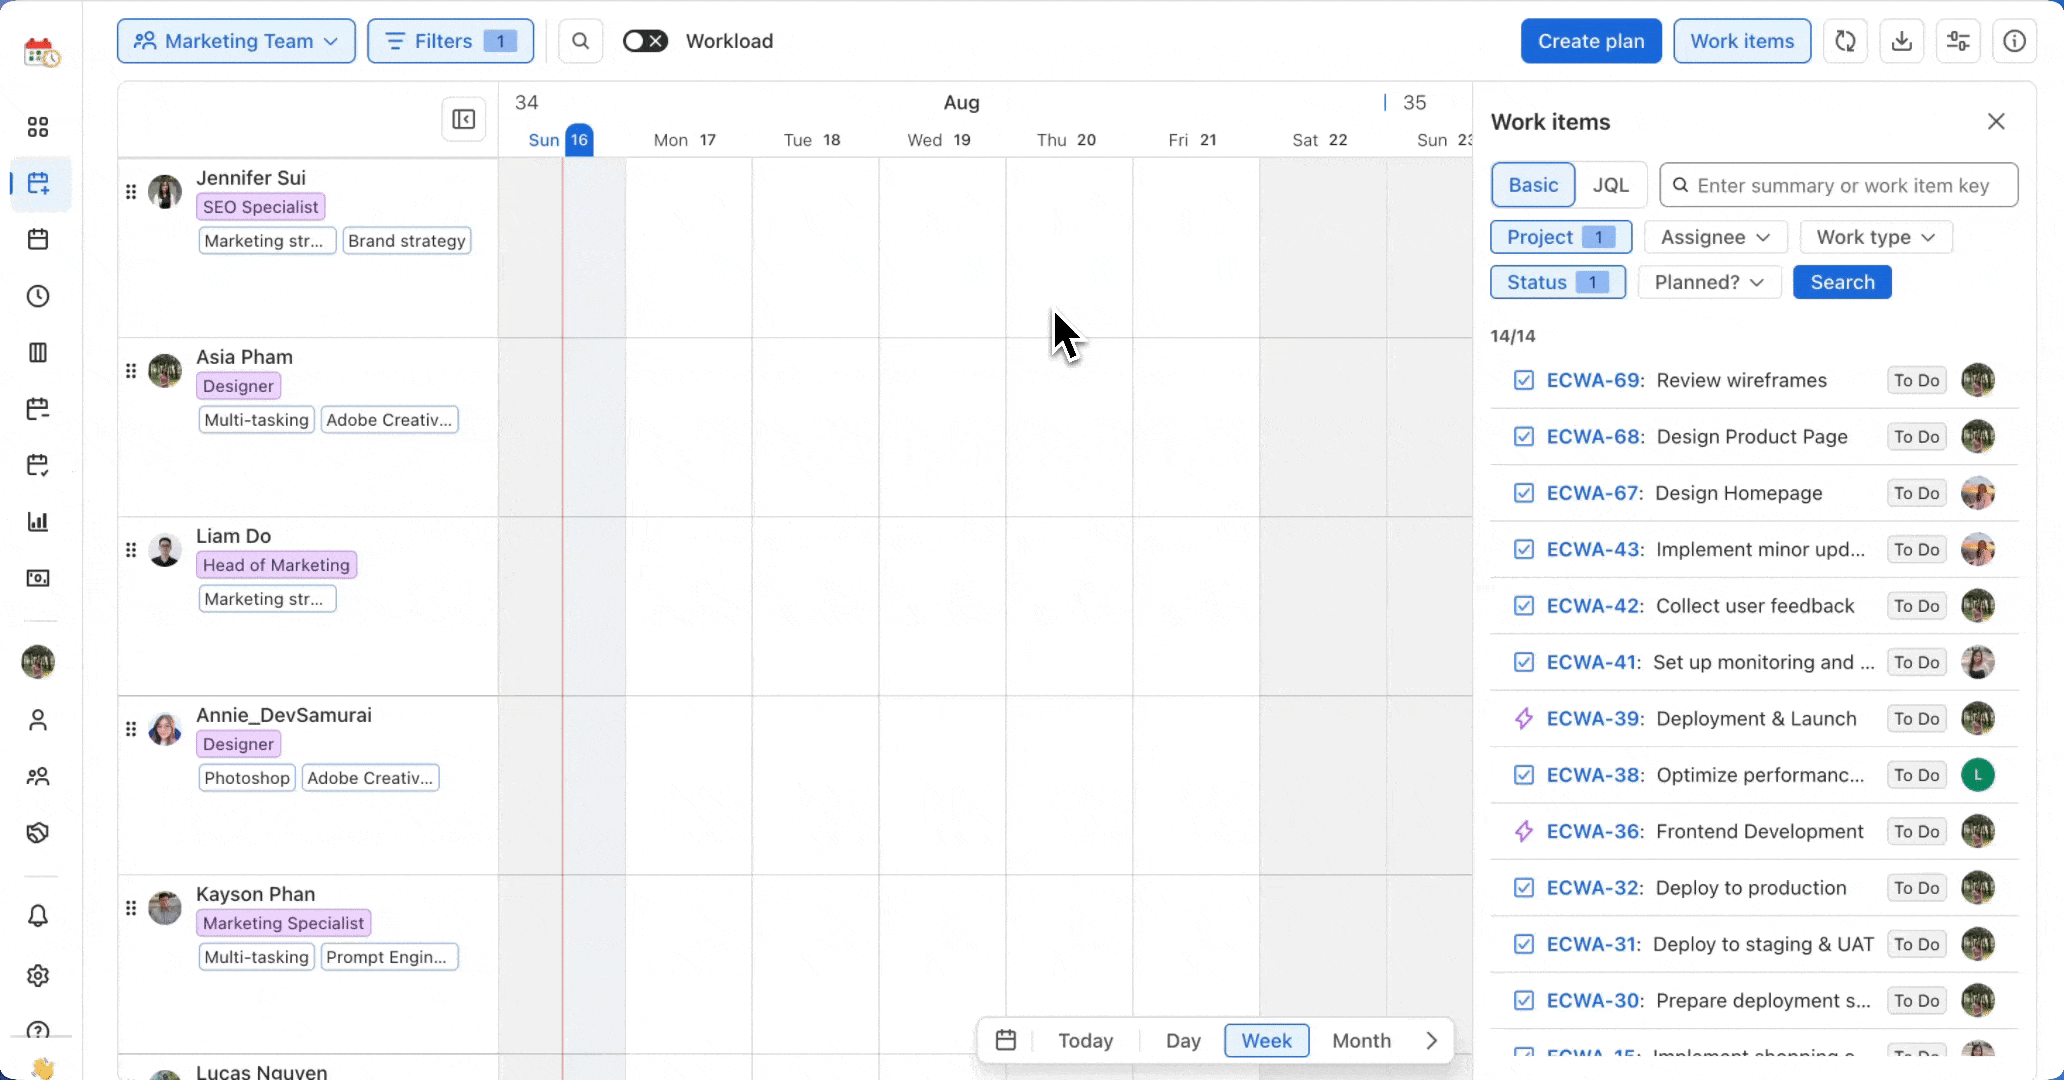Image resolution: width=2064 pixels, height=1080 pixels.
Task: Click the info circle icon
Action: (2015, 41)
